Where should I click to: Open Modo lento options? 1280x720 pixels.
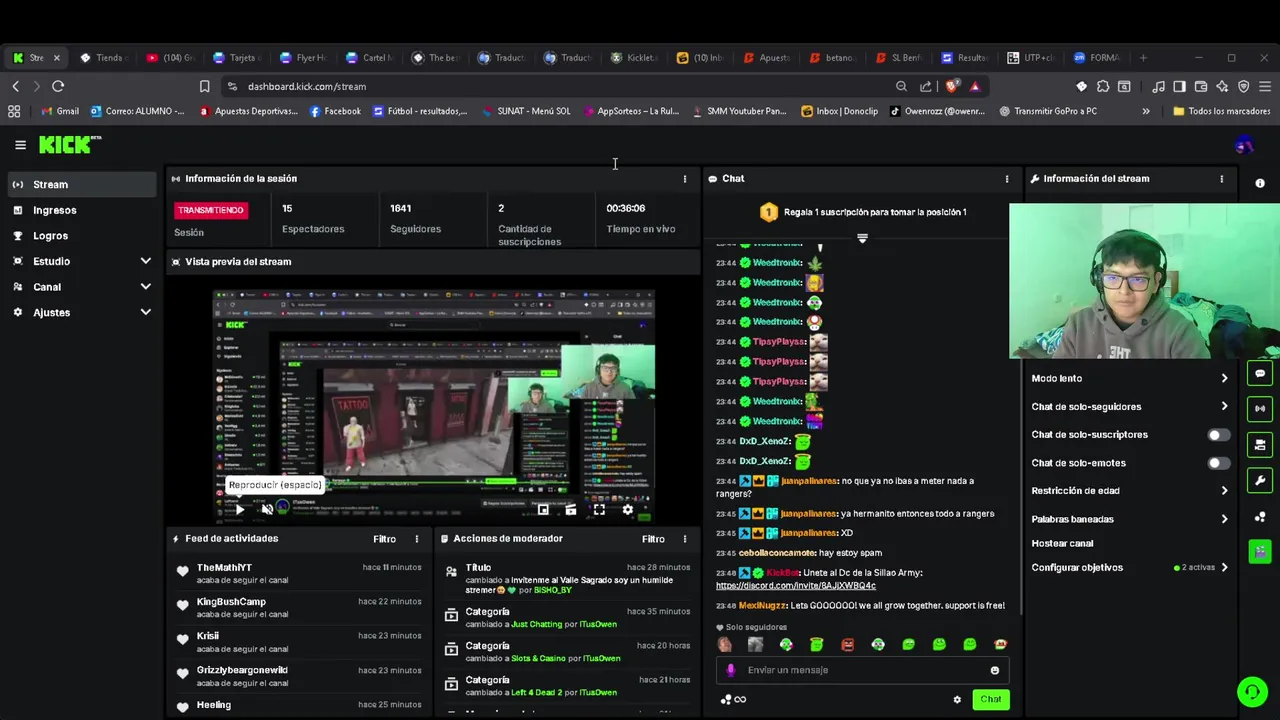click(x=1130, y=379)
